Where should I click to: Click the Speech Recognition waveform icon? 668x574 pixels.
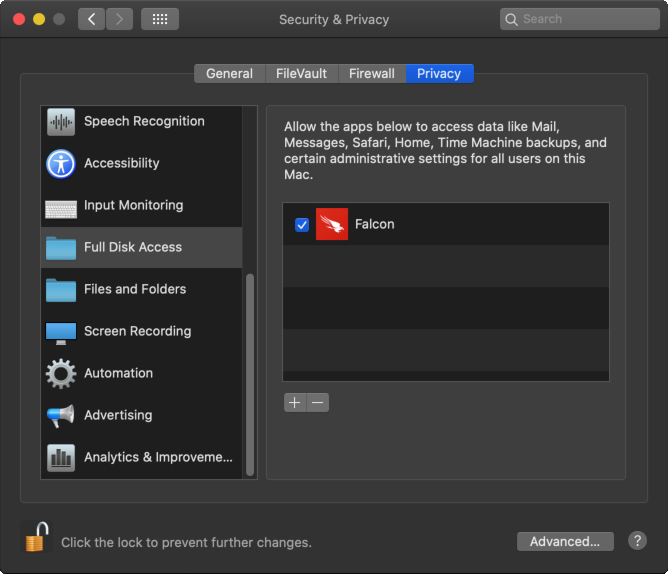tap(61, 122)
